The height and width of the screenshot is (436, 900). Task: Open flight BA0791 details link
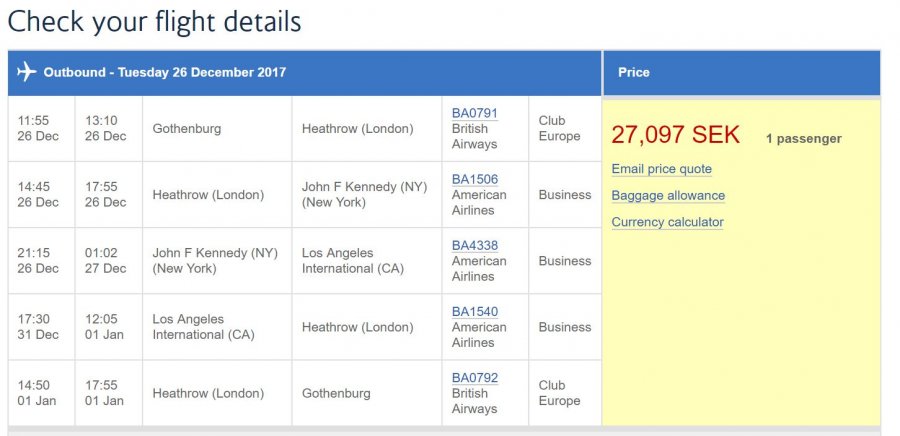click(x=474, y=113)
